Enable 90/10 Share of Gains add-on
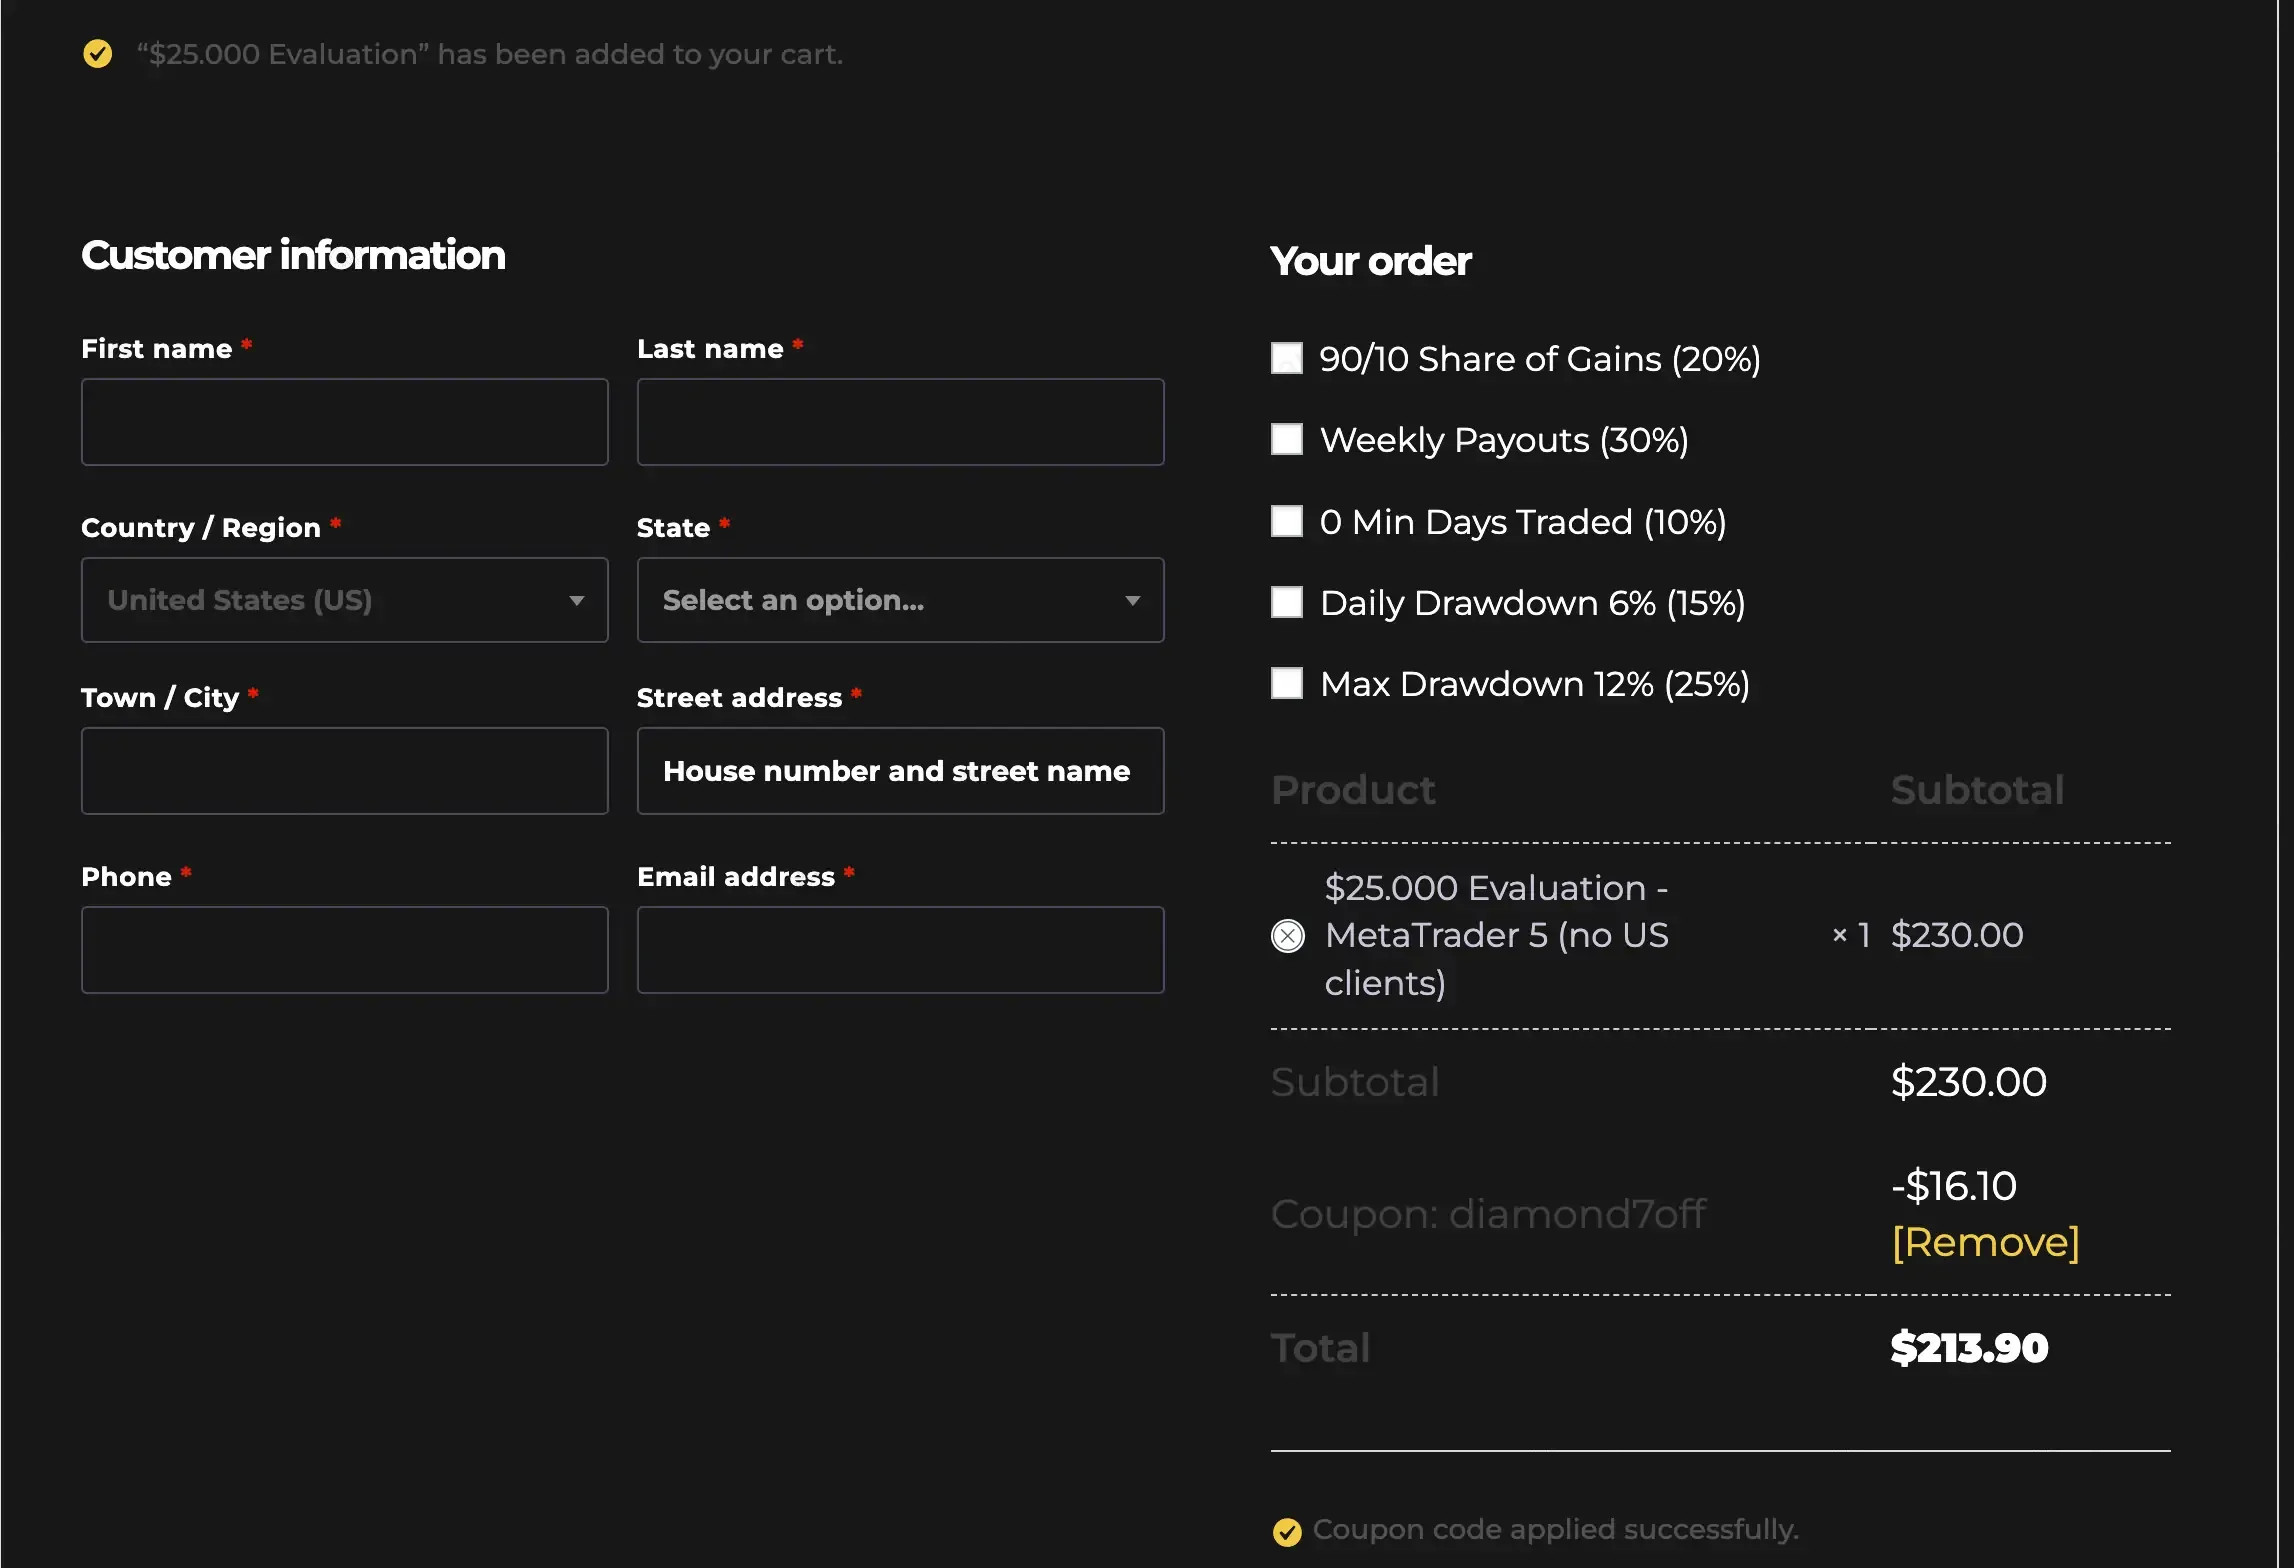The height and width of the screenshot is (1568, 2294). 1286,358
